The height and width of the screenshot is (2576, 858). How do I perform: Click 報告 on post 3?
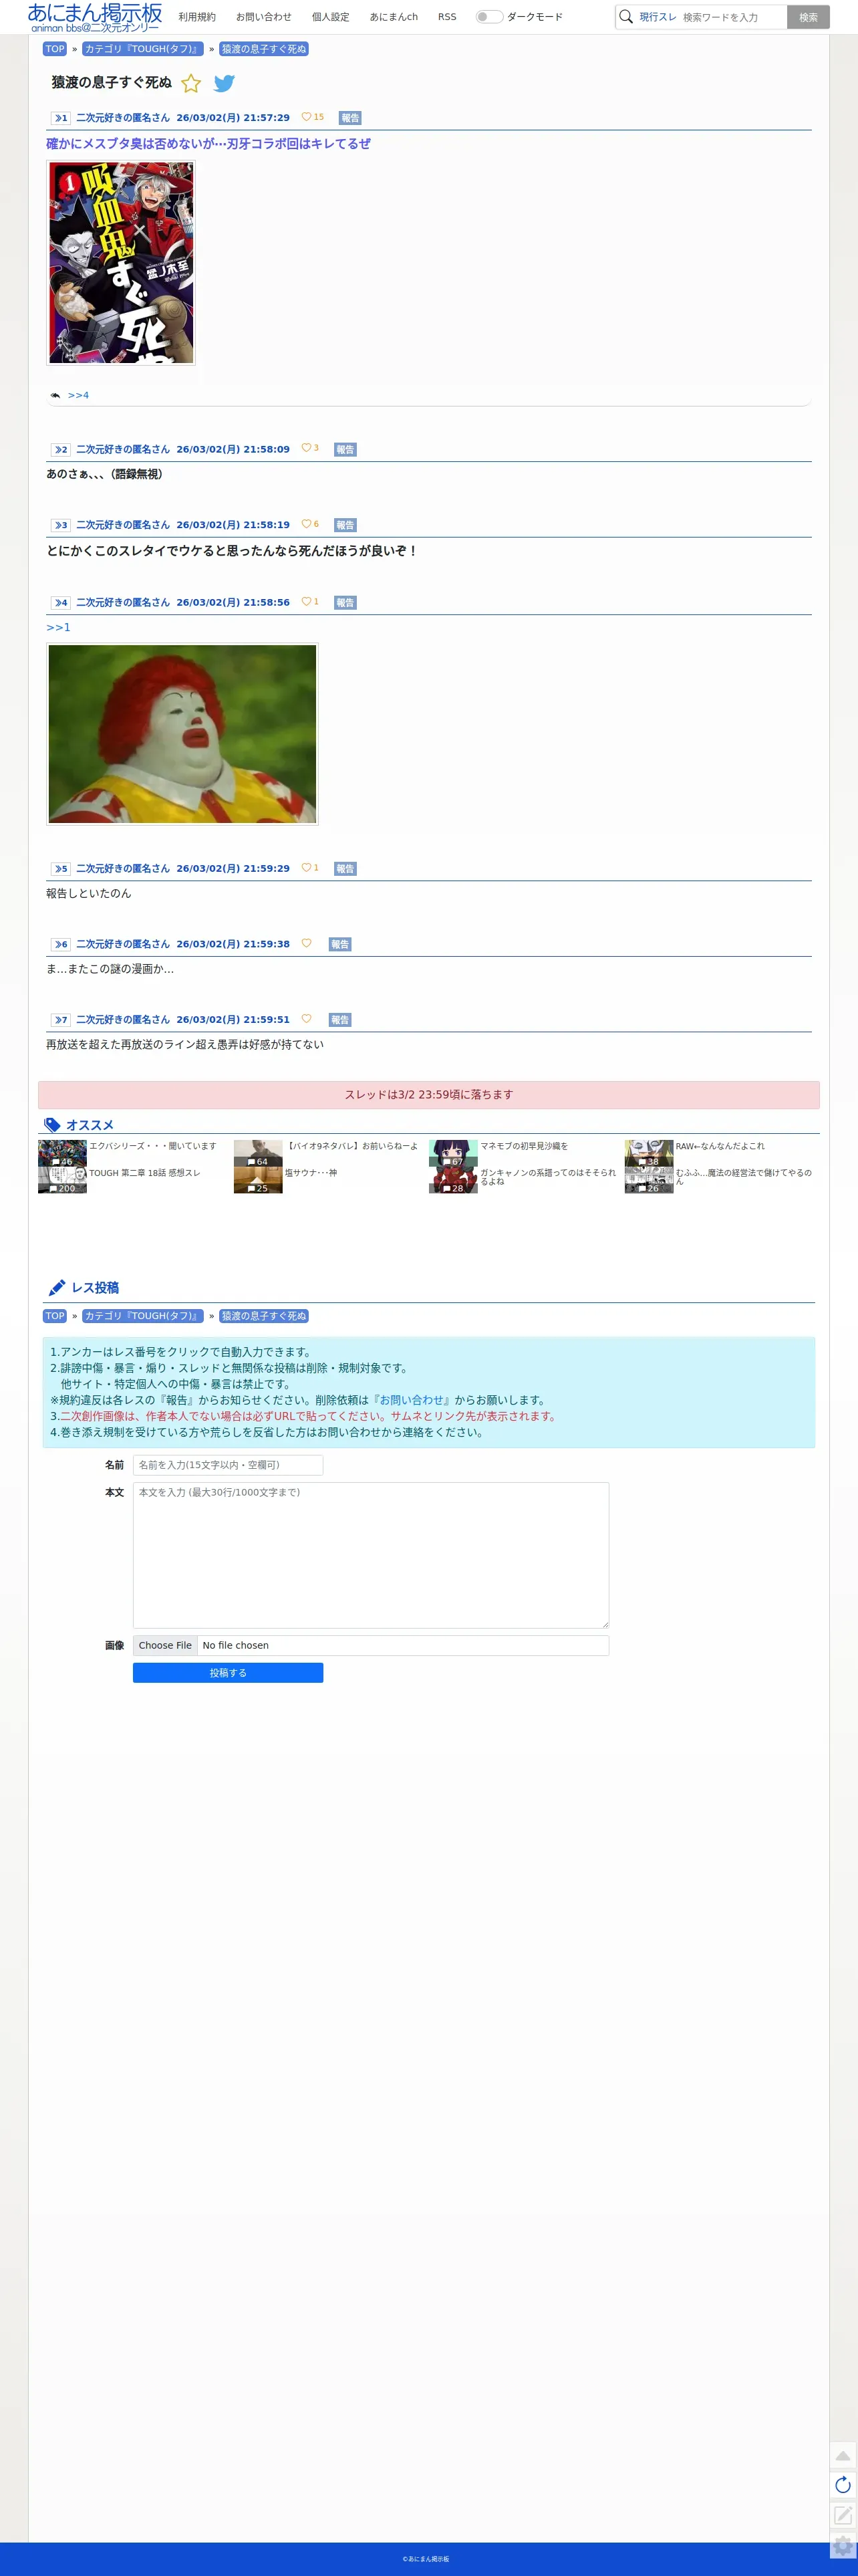345,525
